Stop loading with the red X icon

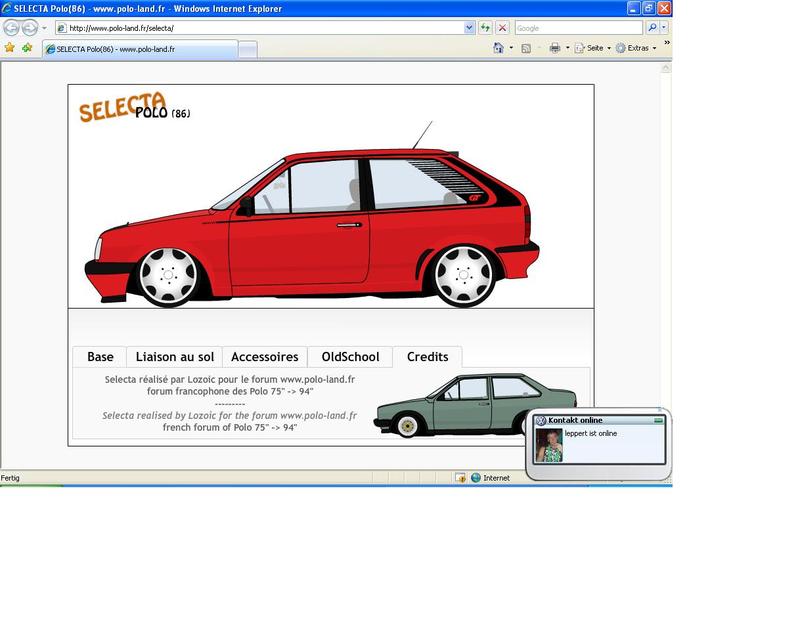coord(502,28)
